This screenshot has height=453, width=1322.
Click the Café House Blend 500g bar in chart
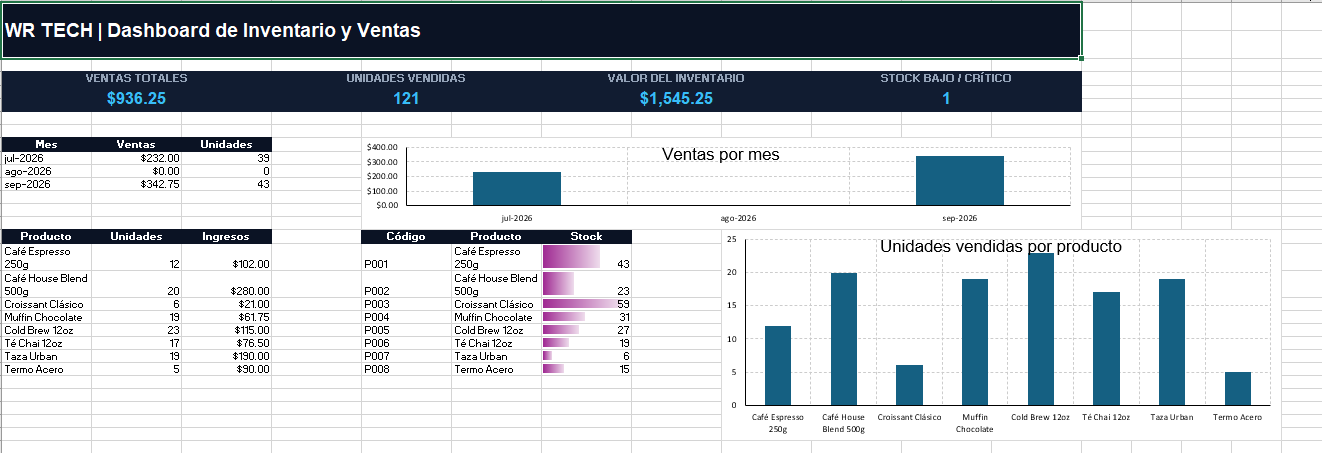[844, 339]
